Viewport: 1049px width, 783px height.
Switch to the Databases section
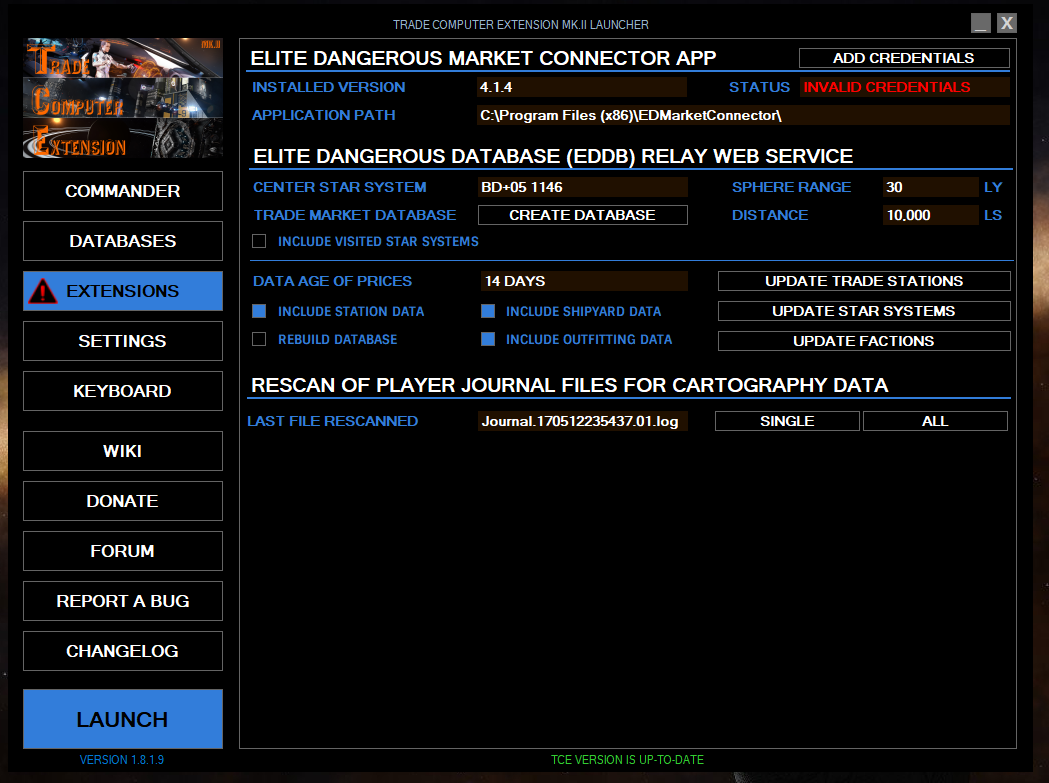123,241
